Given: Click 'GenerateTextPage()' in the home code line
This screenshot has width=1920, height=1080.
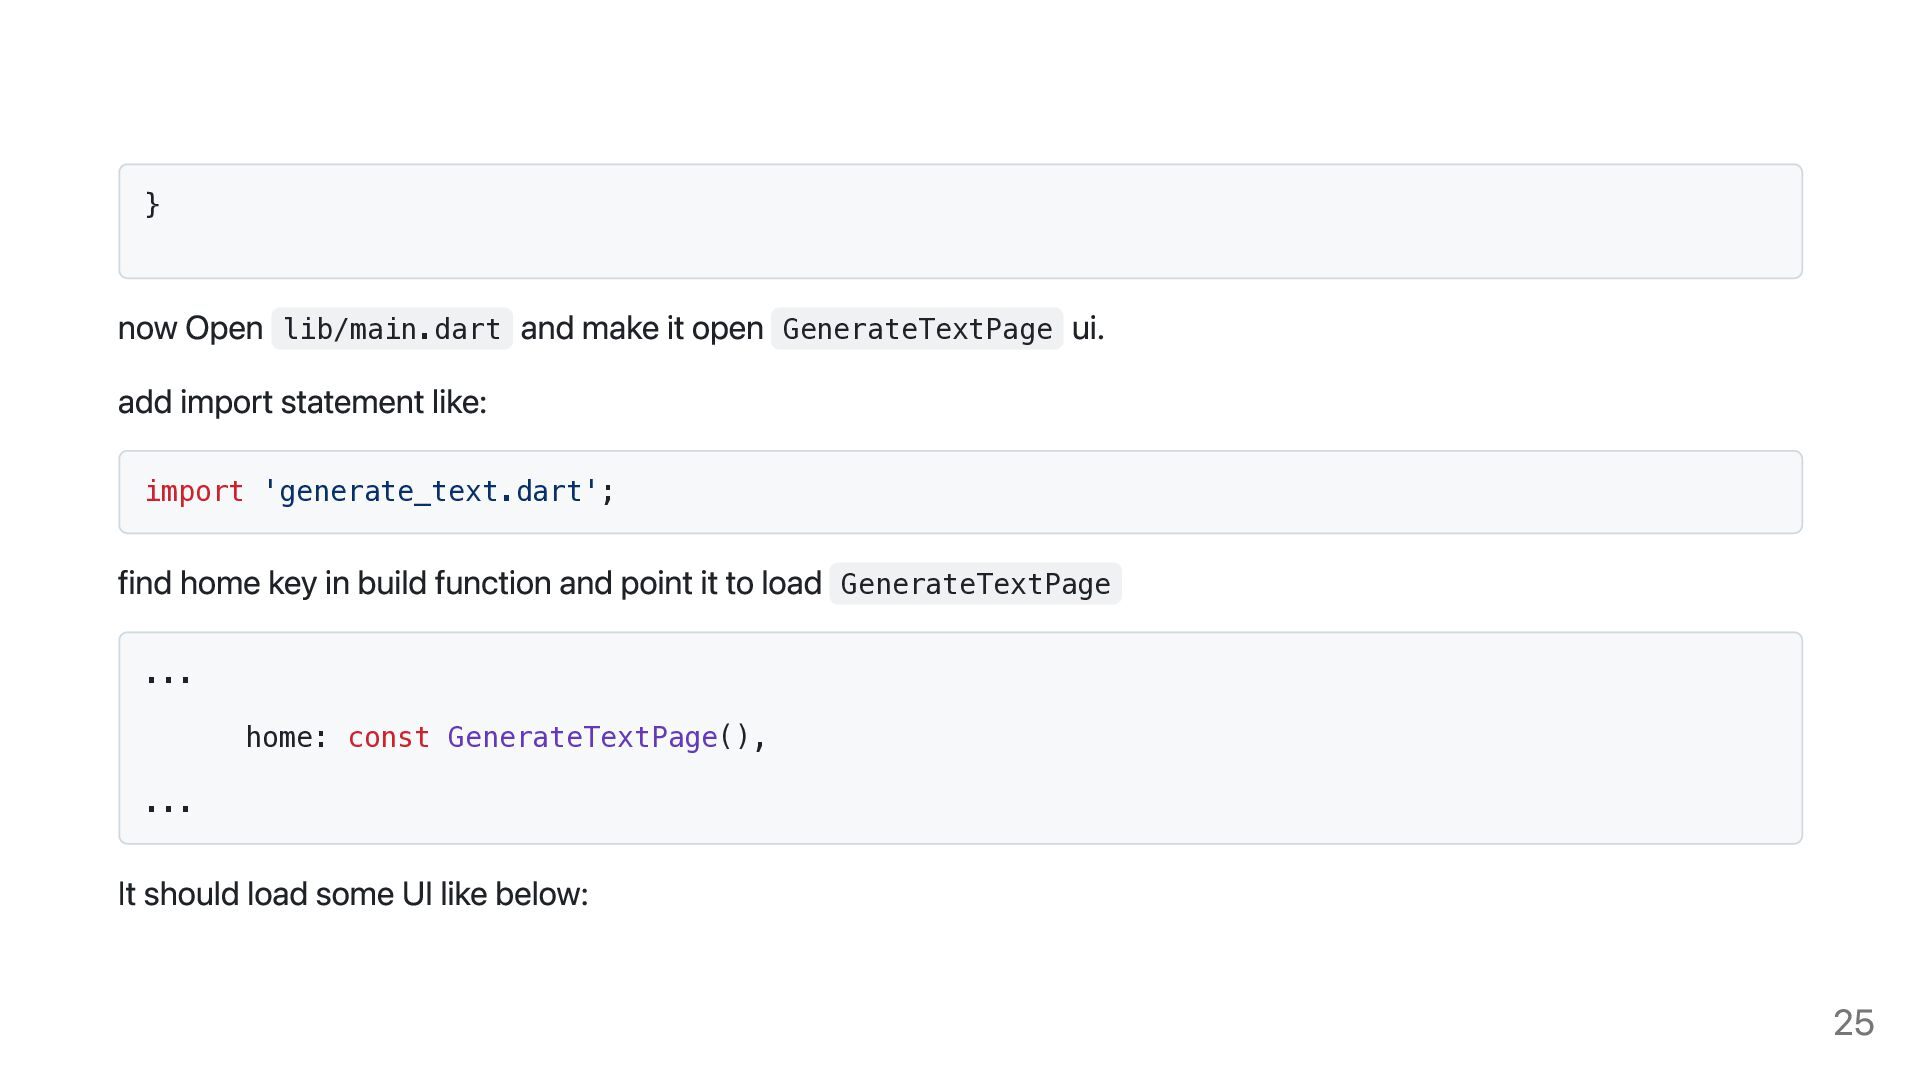Looking at the screenshot, I should click(598, 737).
